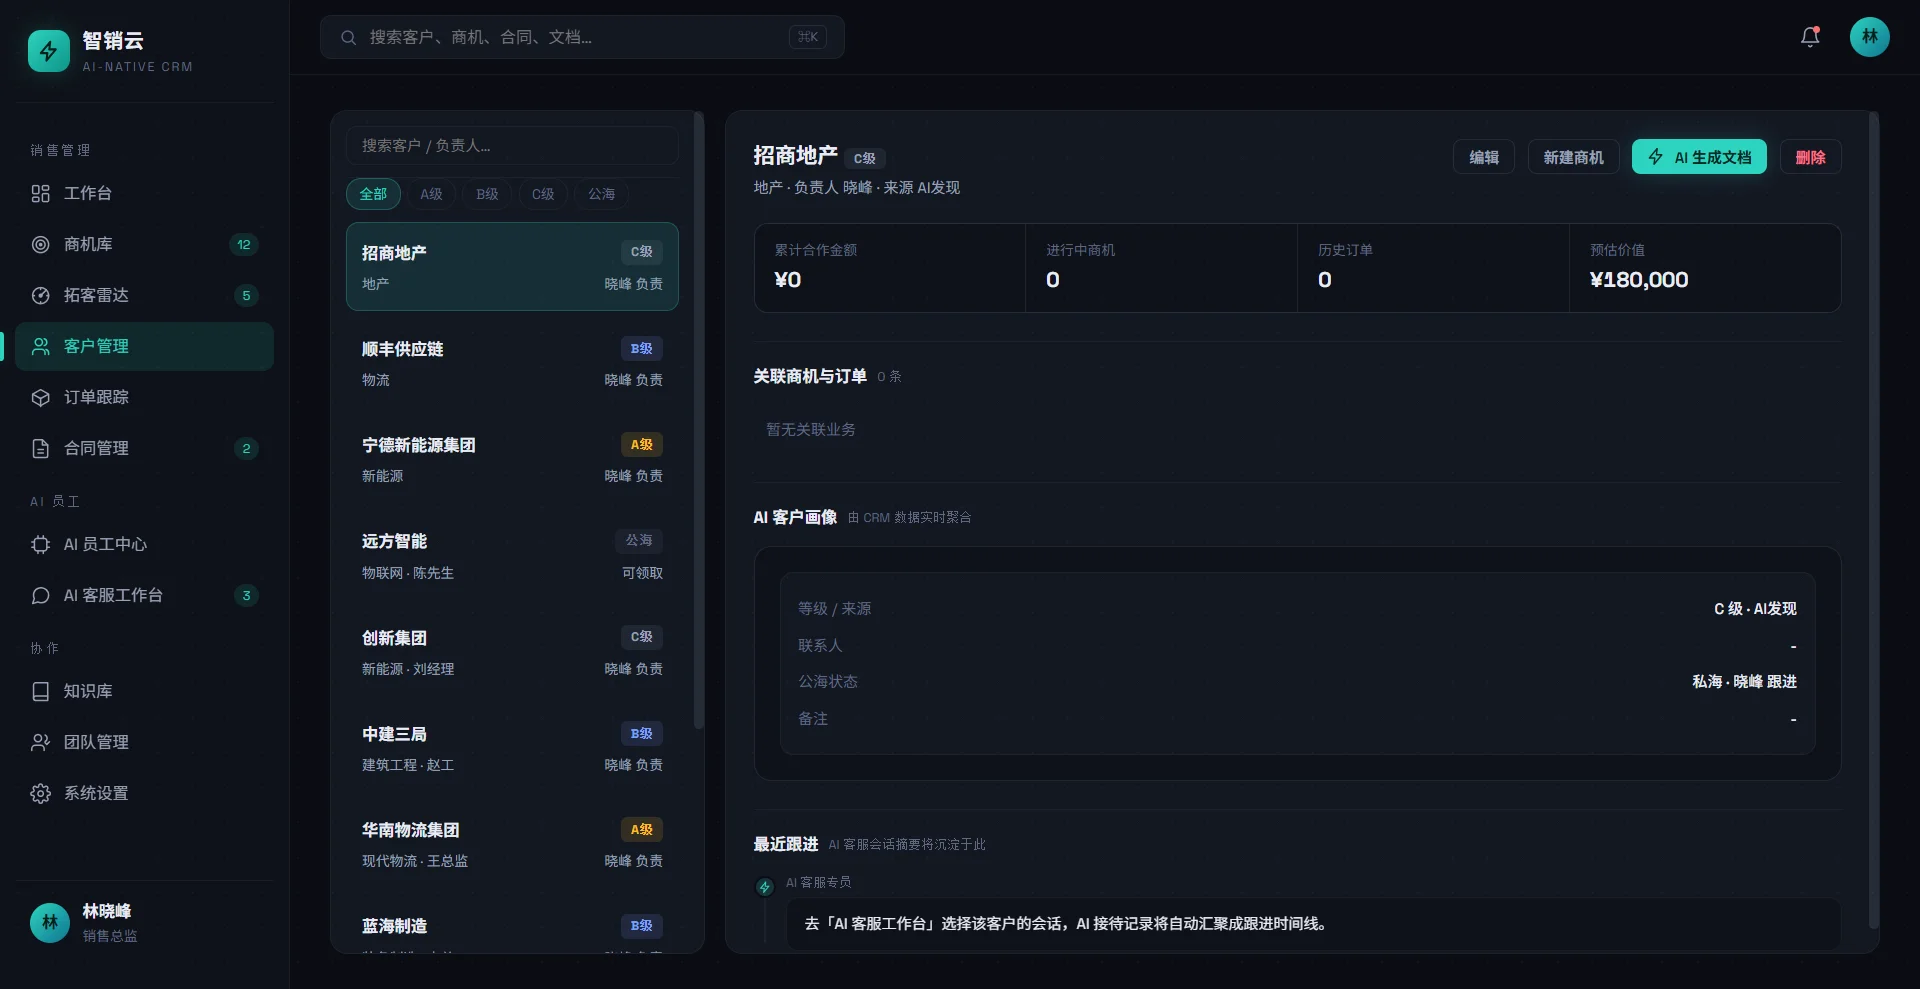Filter customers by C级 chip
The width and height of the screenshot is (1920, 989).
pyautogui.click(x=543, y=194)
